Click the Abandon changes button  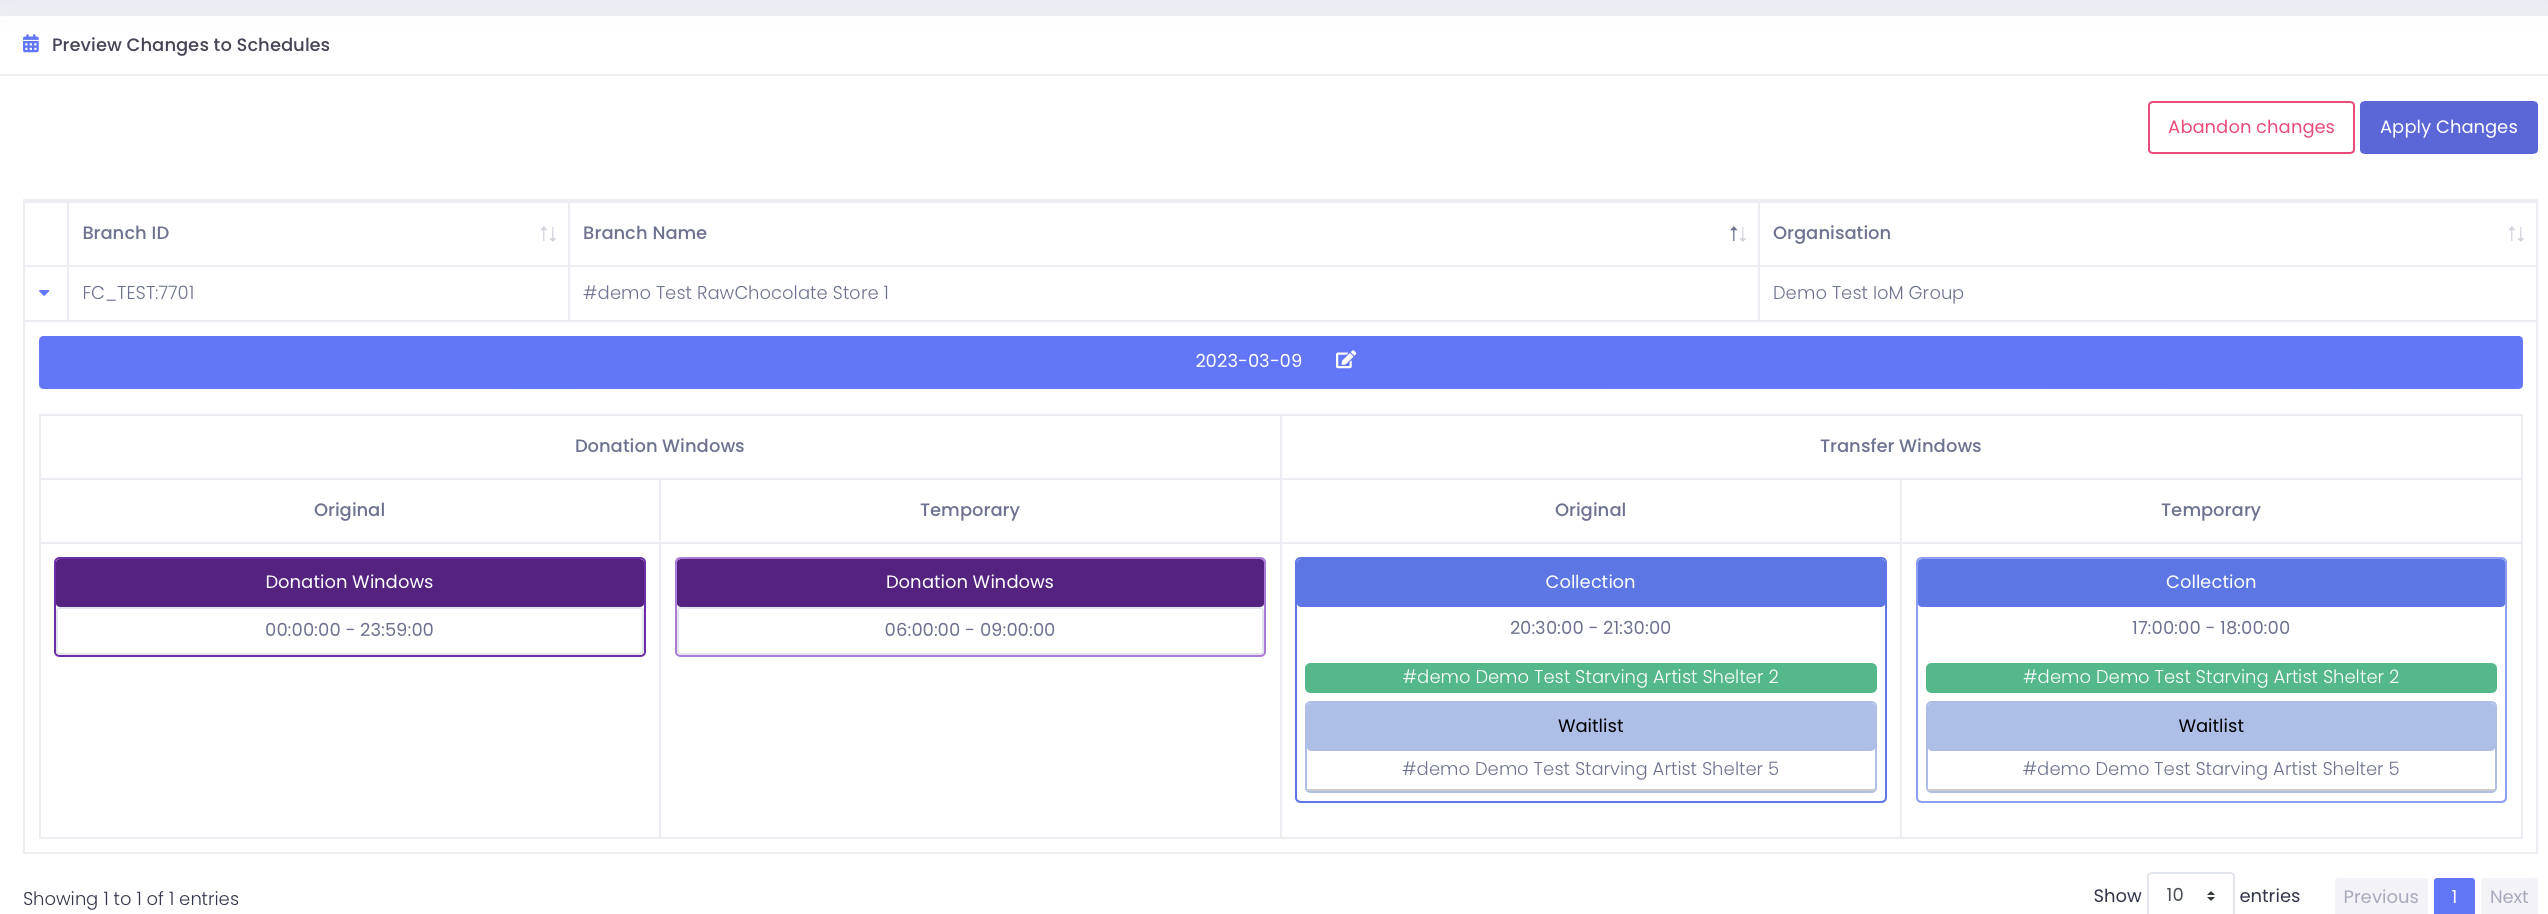[x=2250, y=127]
